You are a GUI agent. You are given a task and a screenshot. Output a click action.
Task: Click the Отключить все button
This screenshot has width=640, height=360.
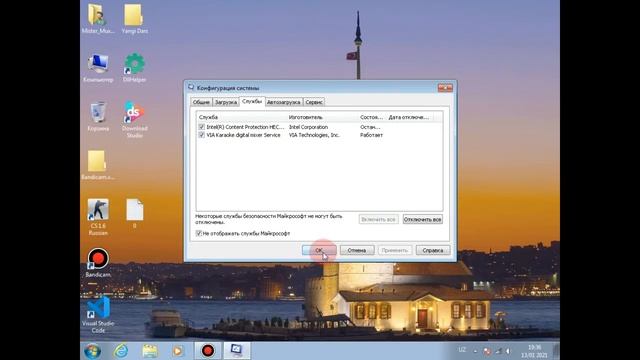click(422, 219)
